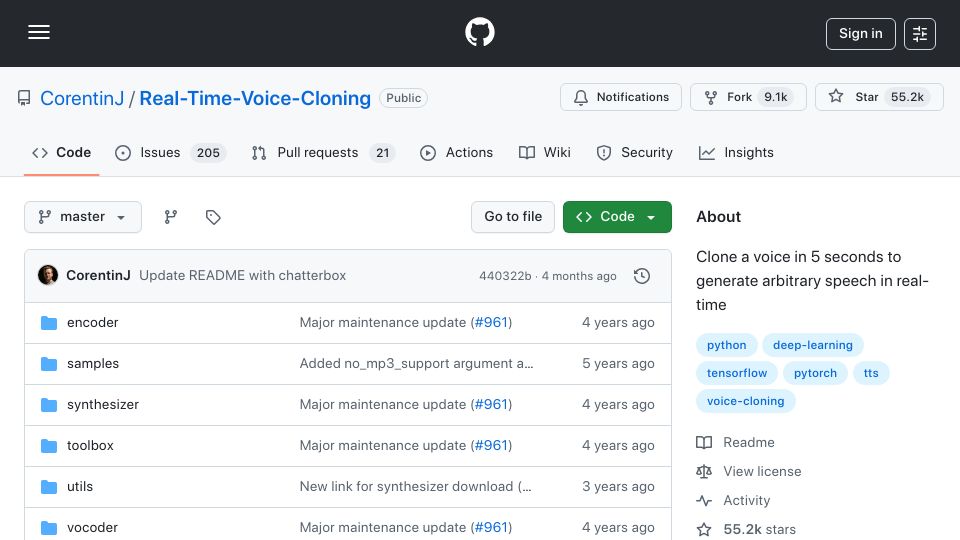Open the samples folder
960x540 pixels.
click(93, 364)
